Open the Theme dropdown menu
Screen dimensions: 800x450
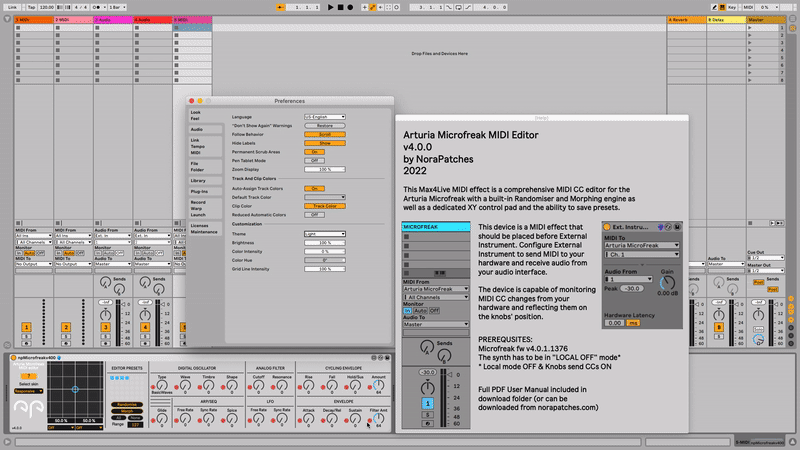click(x=324, y=234)
